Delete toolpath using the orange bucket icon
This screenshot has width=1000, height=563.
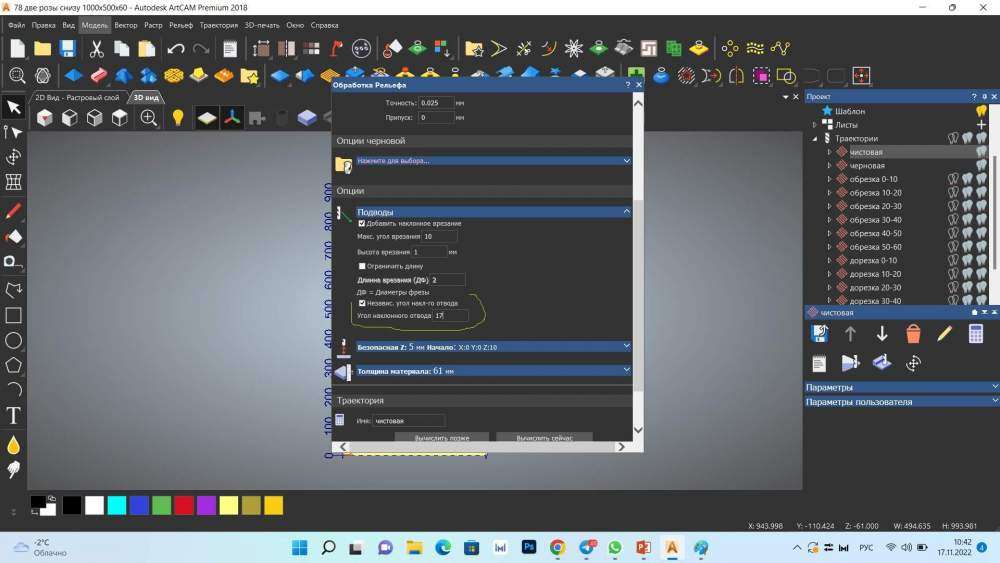click(x=913, y=335)
